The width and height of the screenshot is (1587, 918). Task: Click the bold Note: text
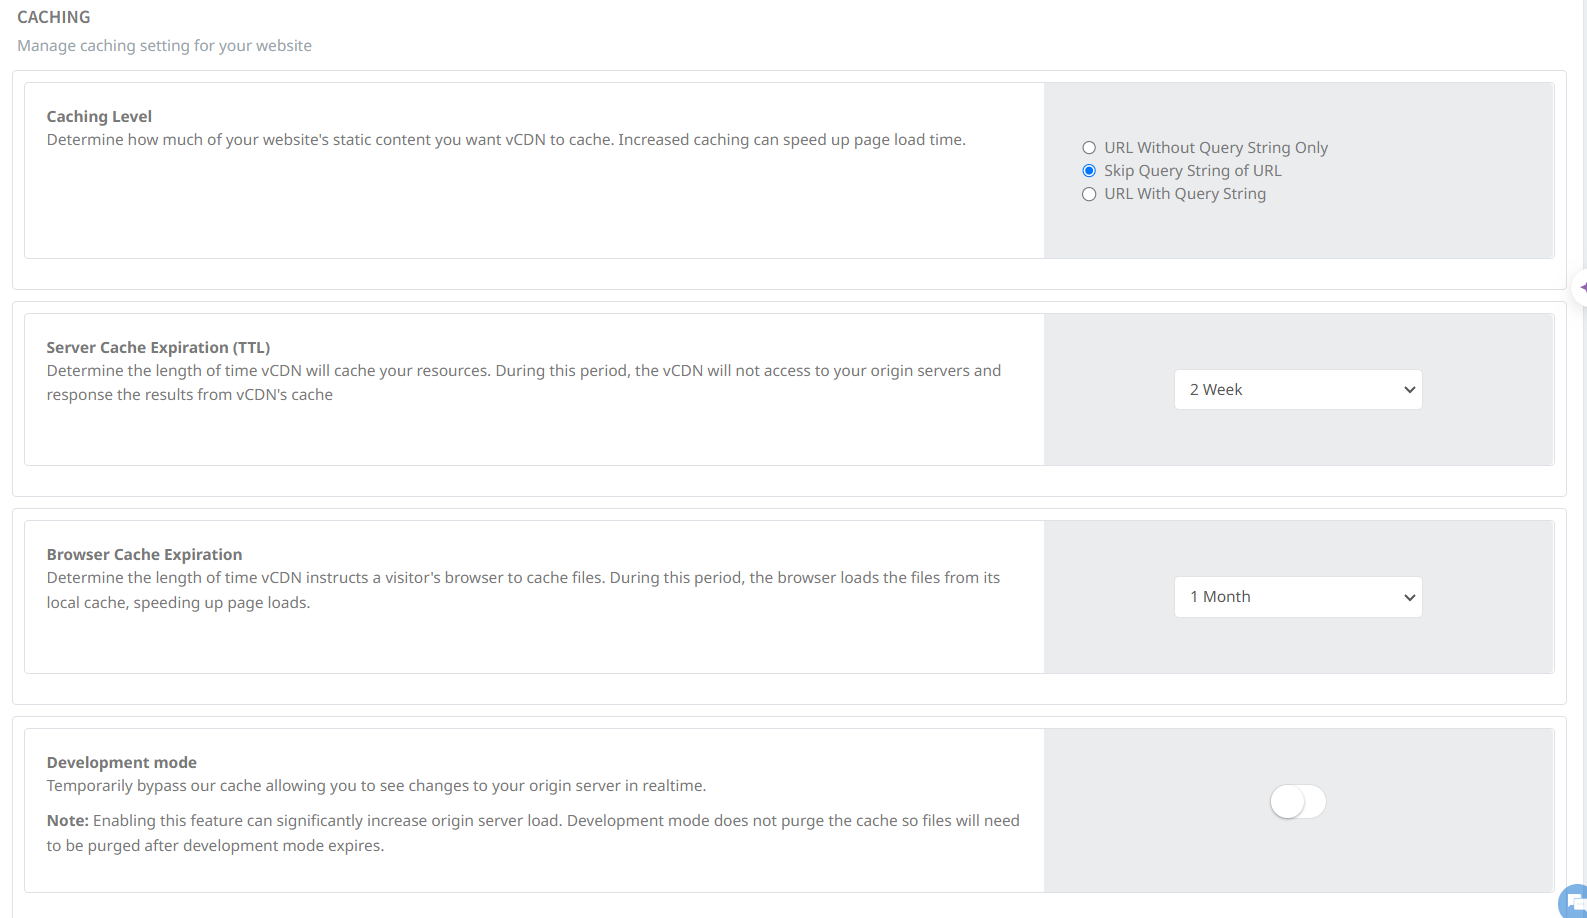point(67,821)
